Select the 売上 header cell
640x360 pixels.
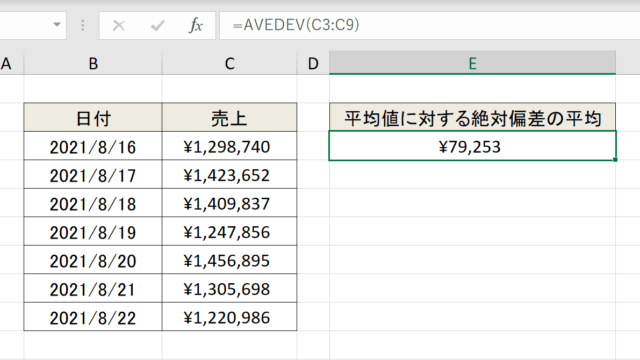point(229,118)
